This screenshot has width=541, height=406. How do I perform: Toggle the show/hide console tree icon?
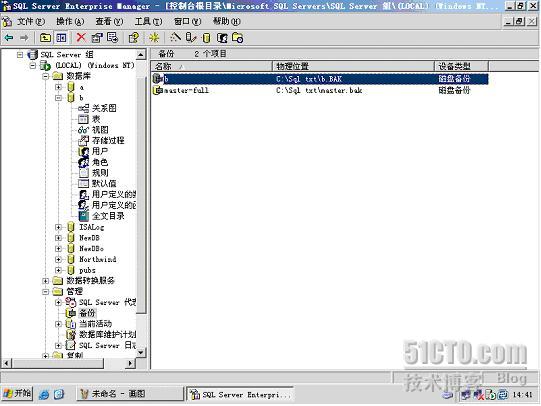(x=61, y=38)
